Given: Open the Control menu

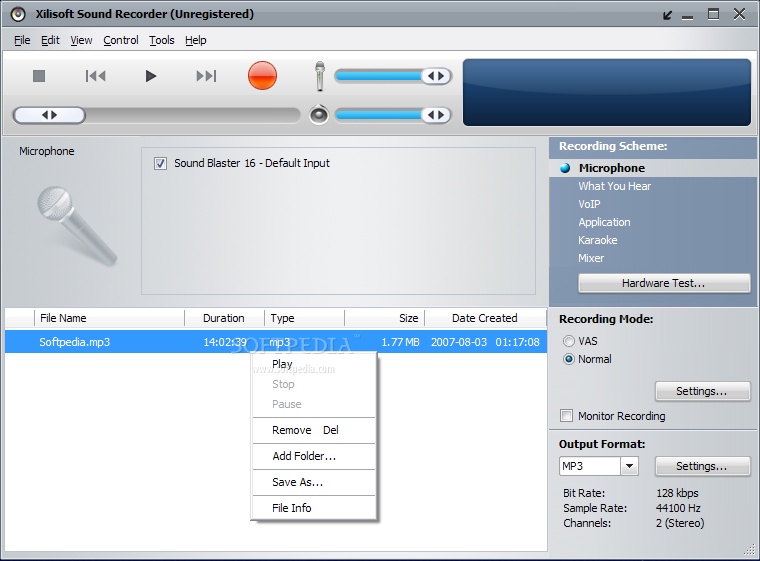Looking at the screenshot, I should [x=121, y=40].
